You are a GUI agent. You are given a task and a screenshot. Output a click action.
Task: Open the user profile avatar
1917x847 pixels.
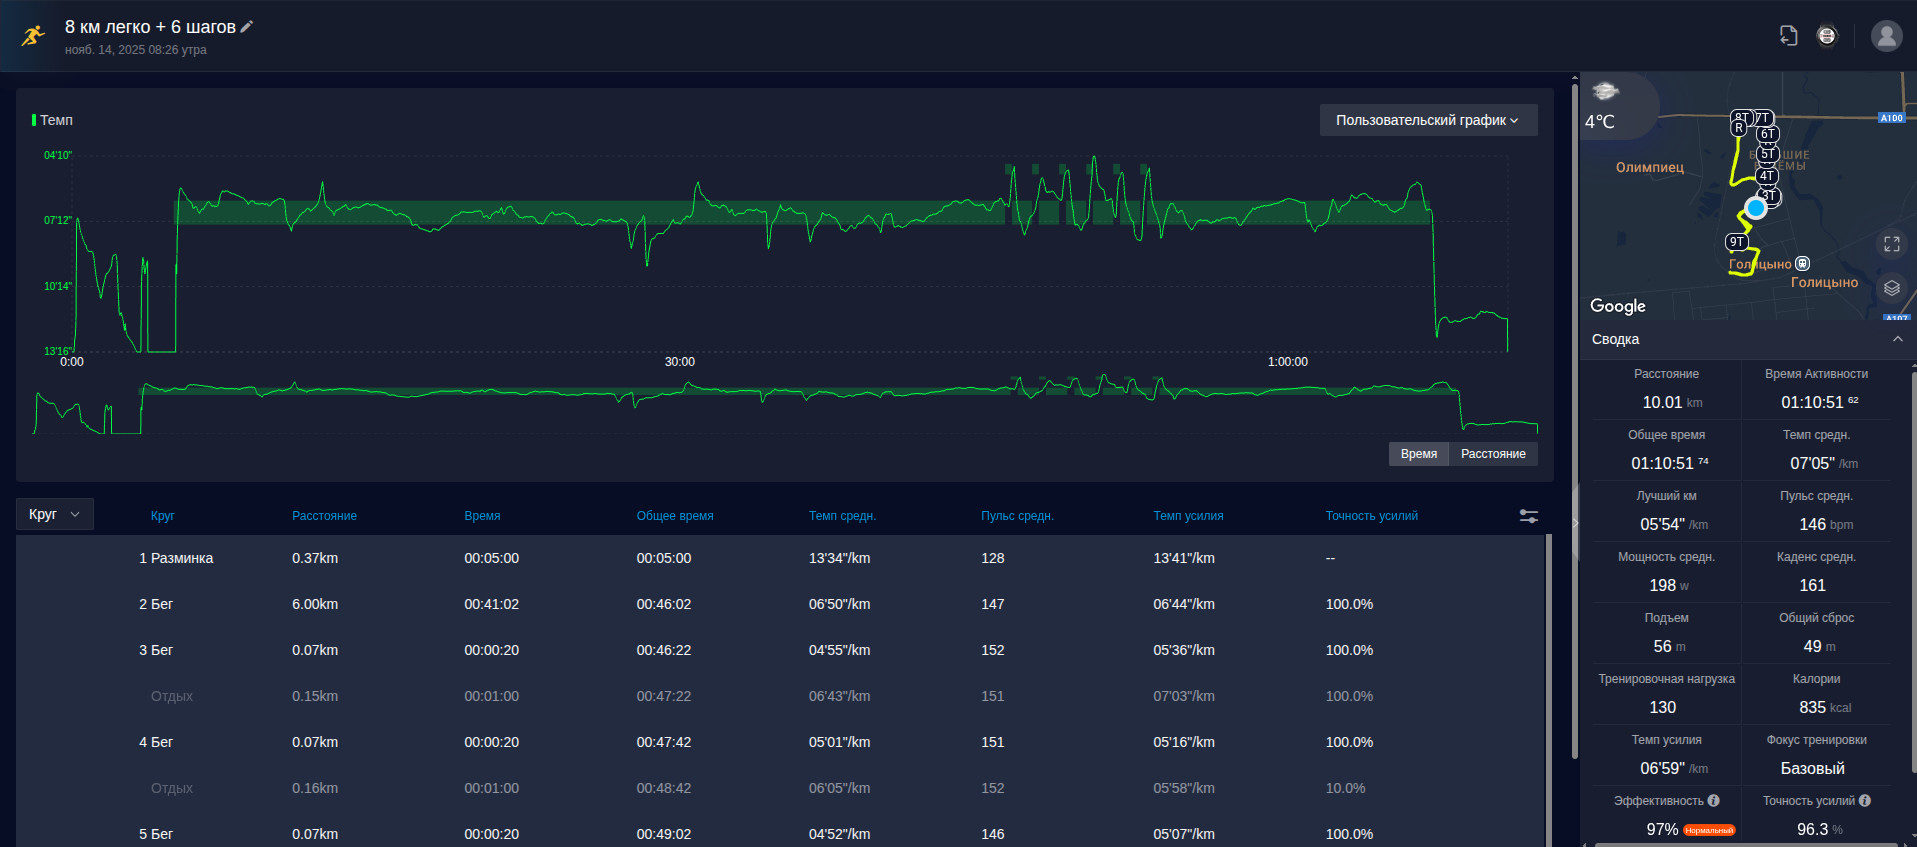click(1886, 36)
